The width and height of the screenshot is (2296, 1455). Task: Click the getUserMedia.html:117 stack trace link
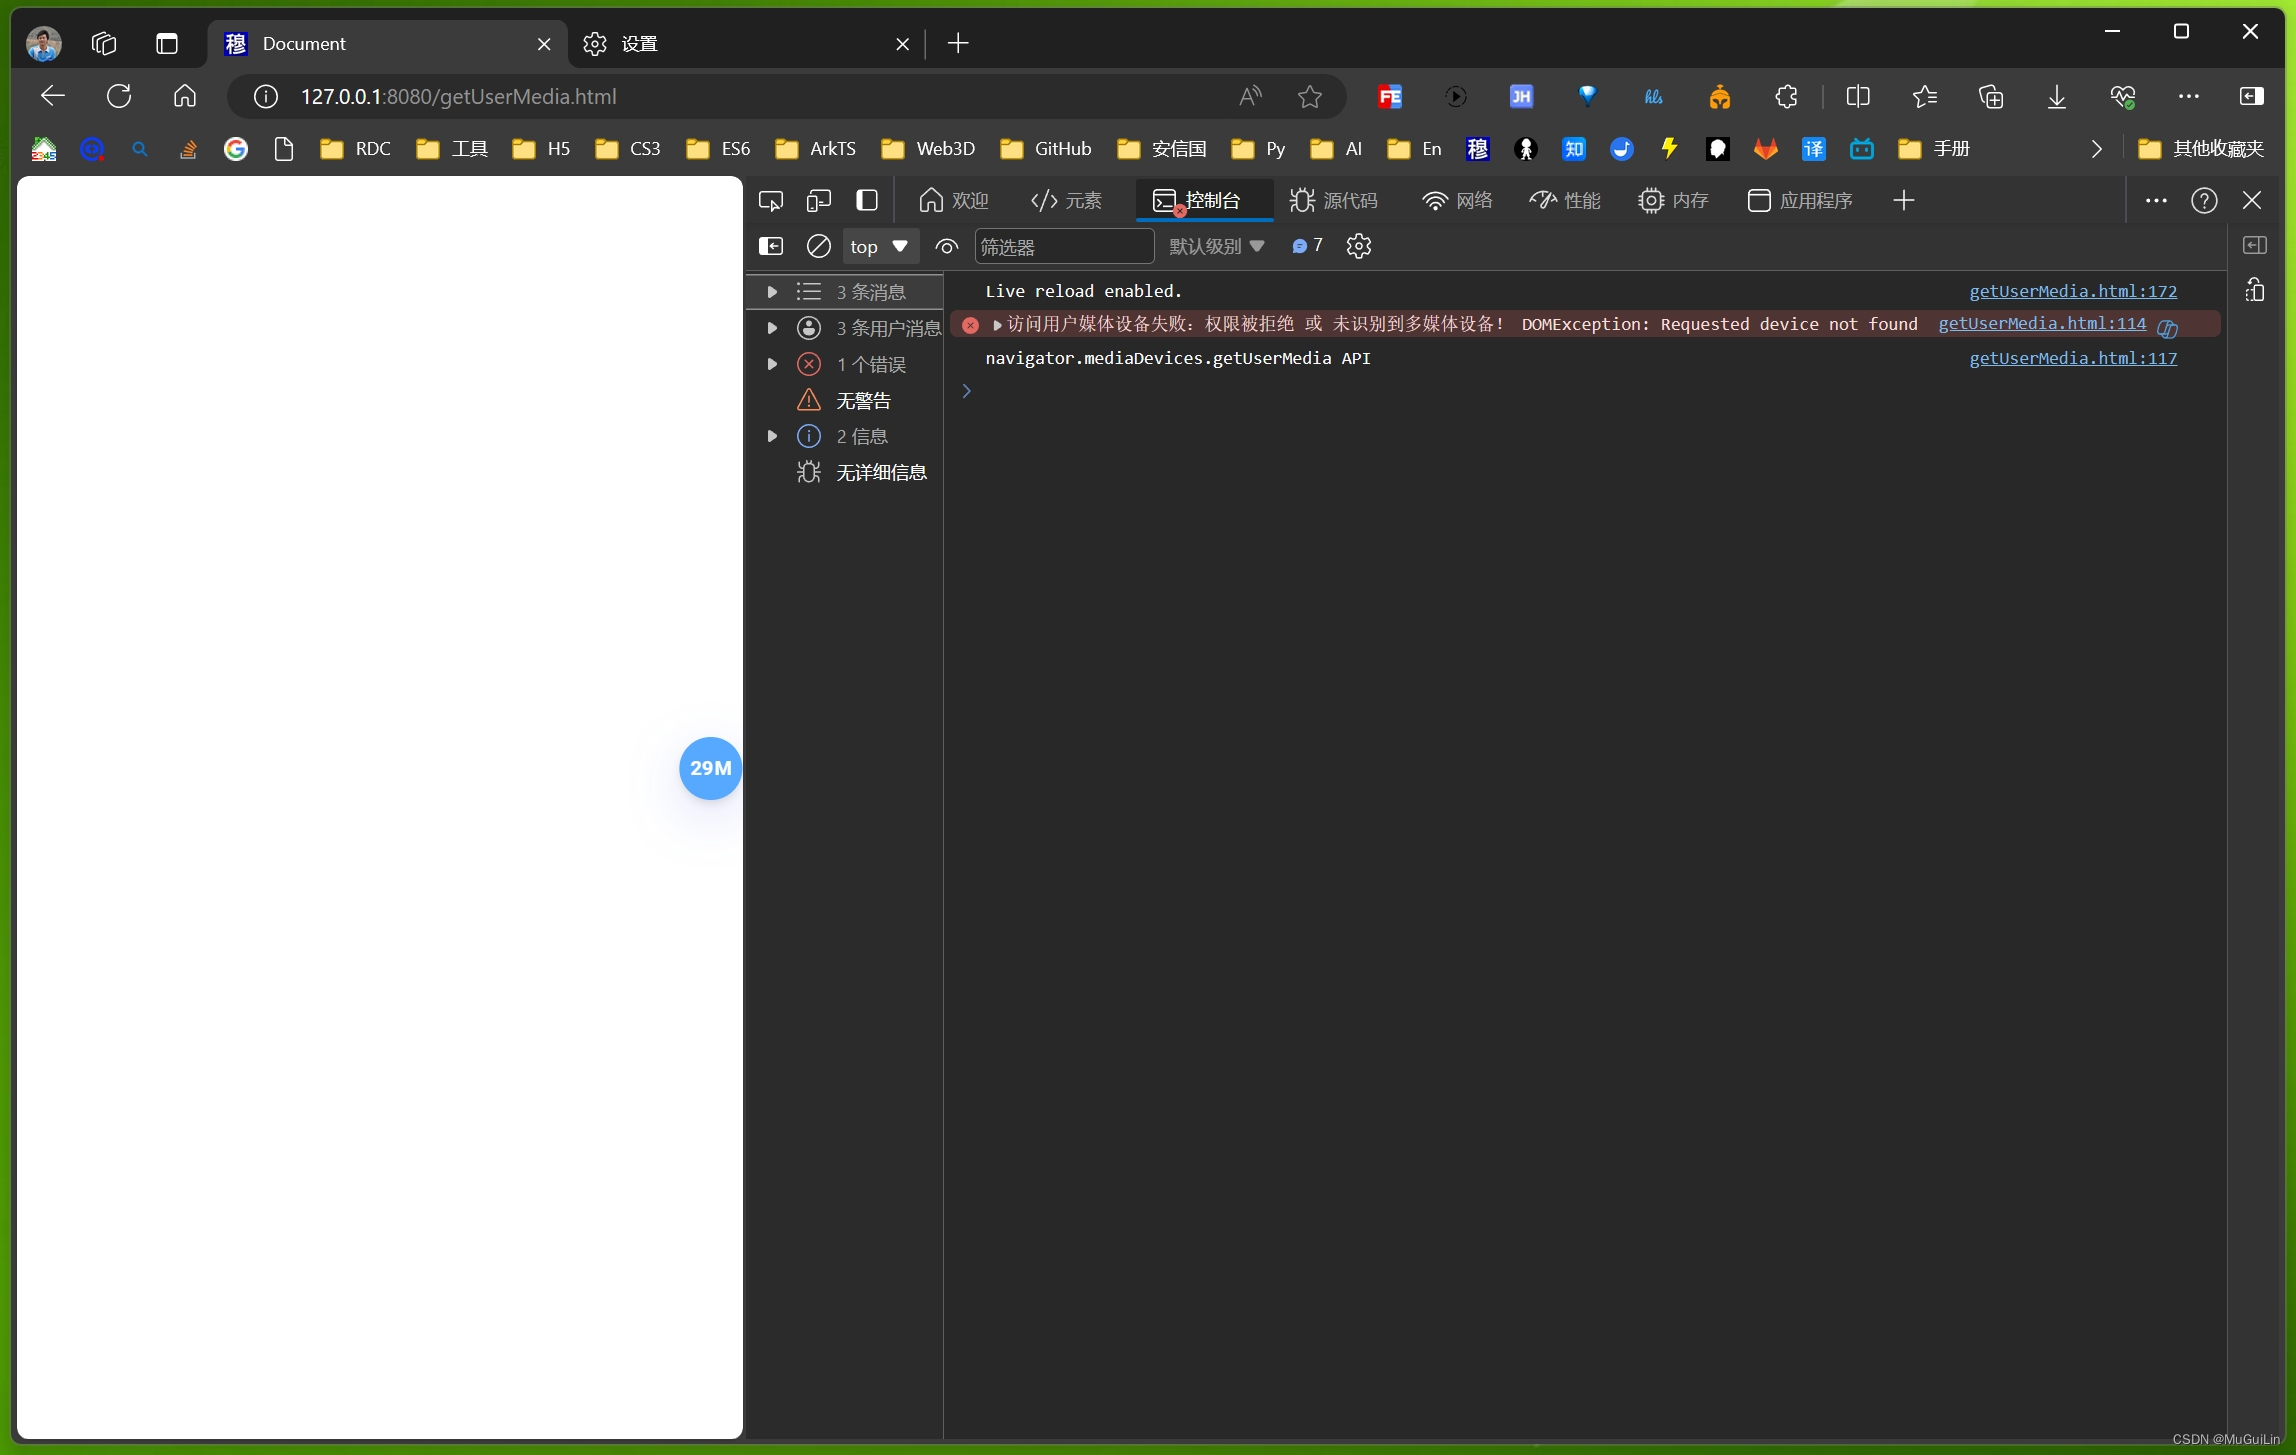click(2072, 357)
